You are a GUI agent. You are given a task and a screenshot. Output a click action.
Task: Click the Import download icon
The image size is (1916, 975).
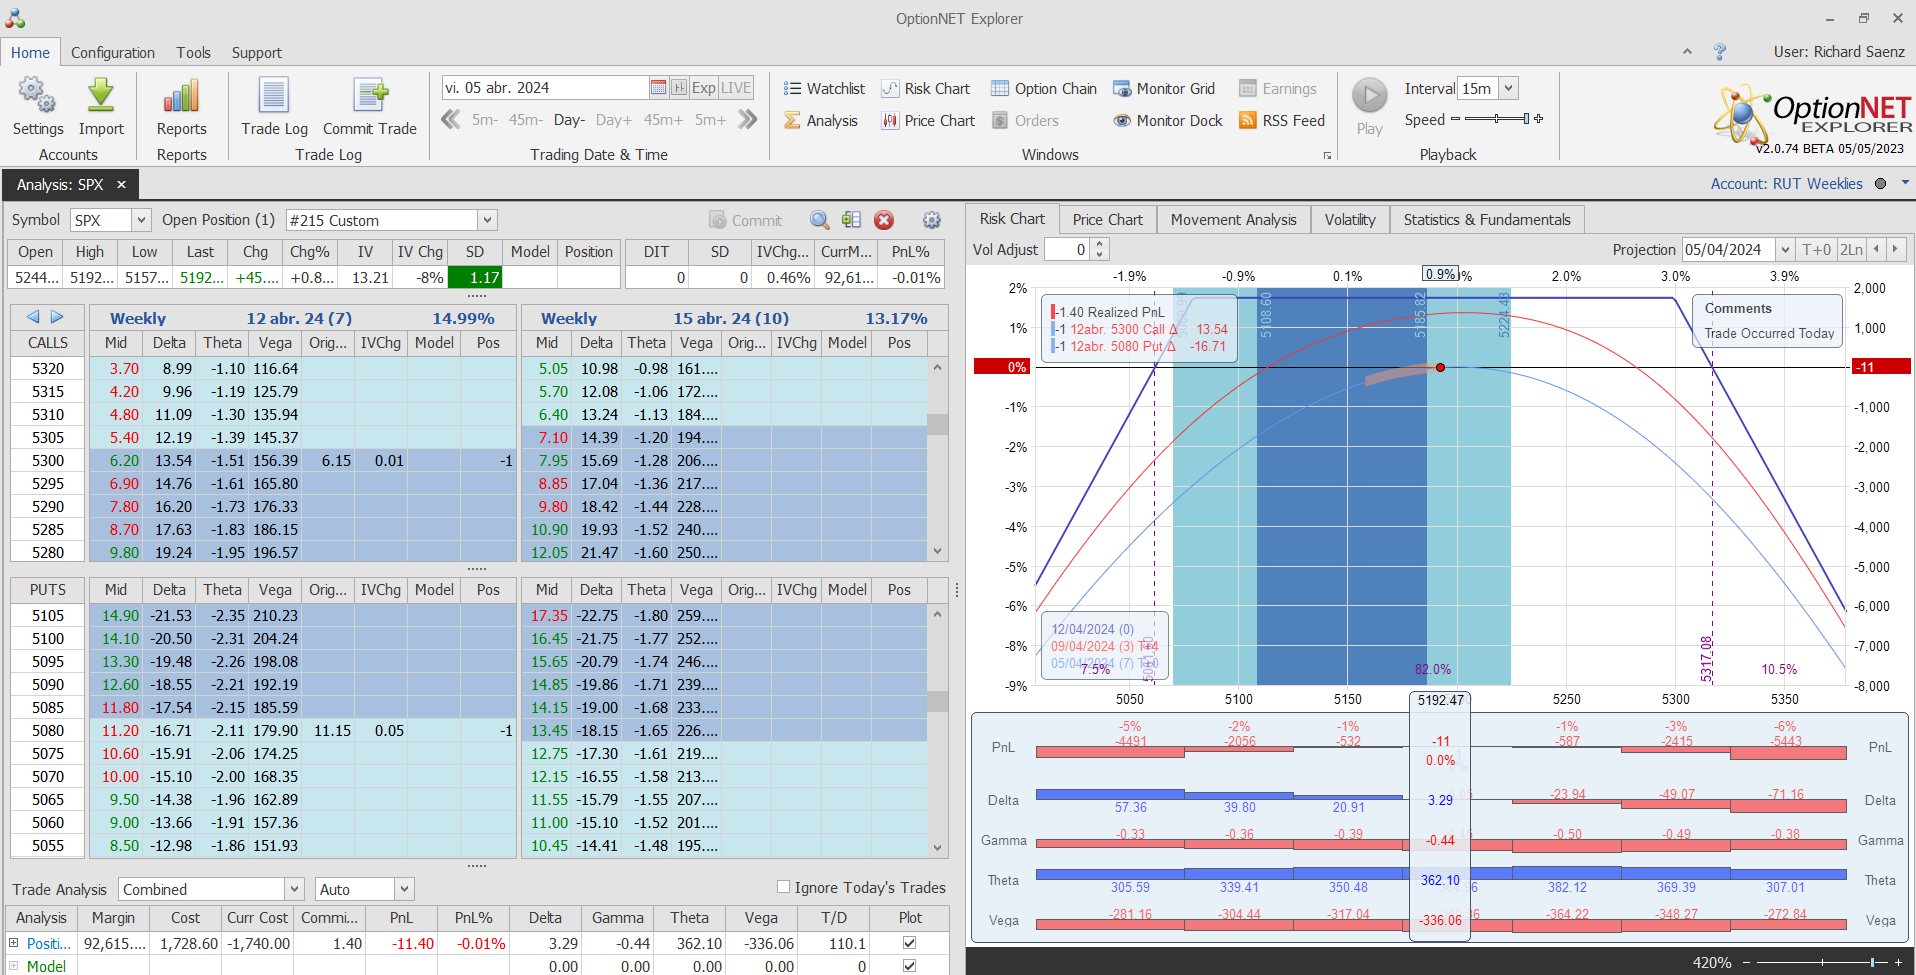101,97
